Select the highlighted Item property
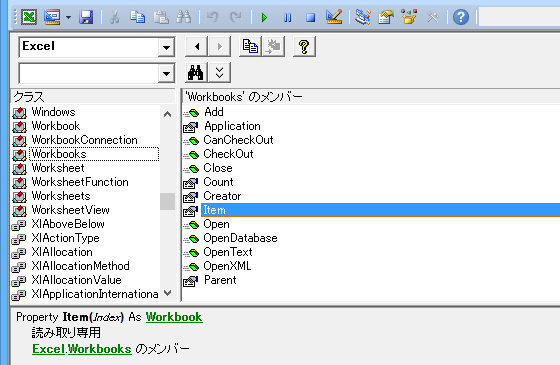This screenshot has height=365, width=560. click(x=380, y=210)
